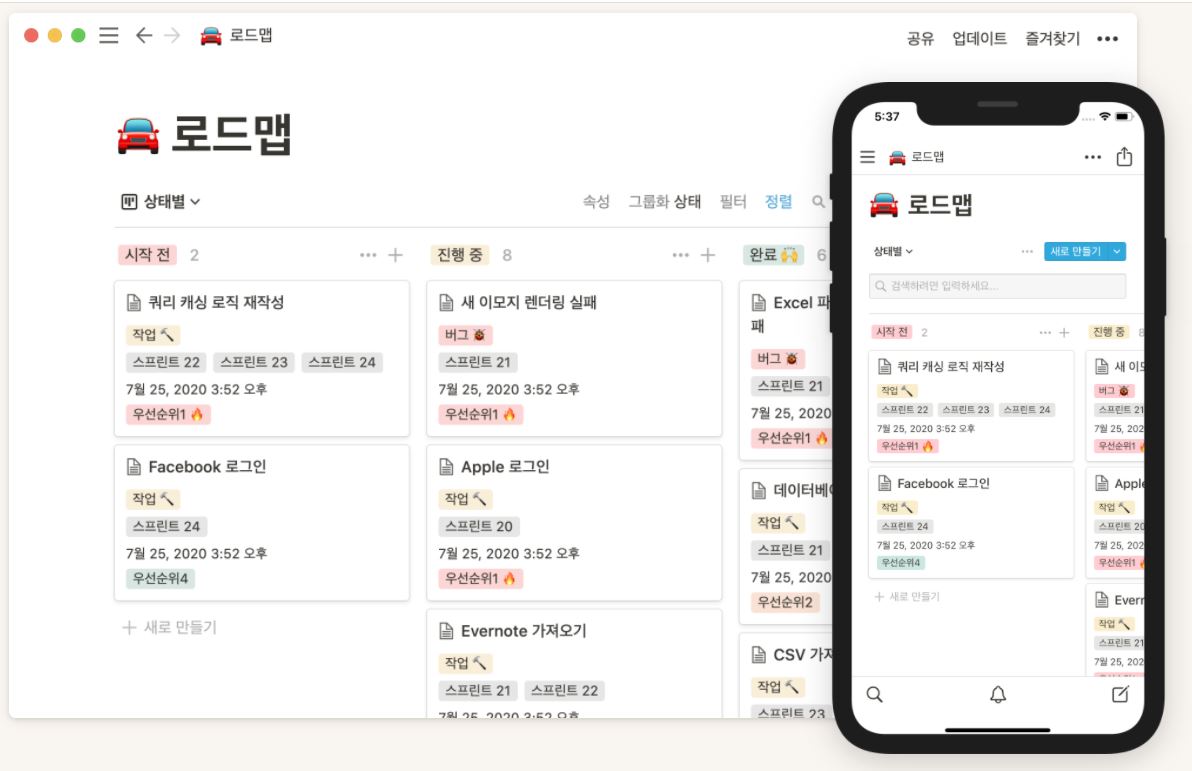Tap the compose new page icon on phone
Image resolution: width=1192 pixels, height=771 pixels.
click(1120, 693)
